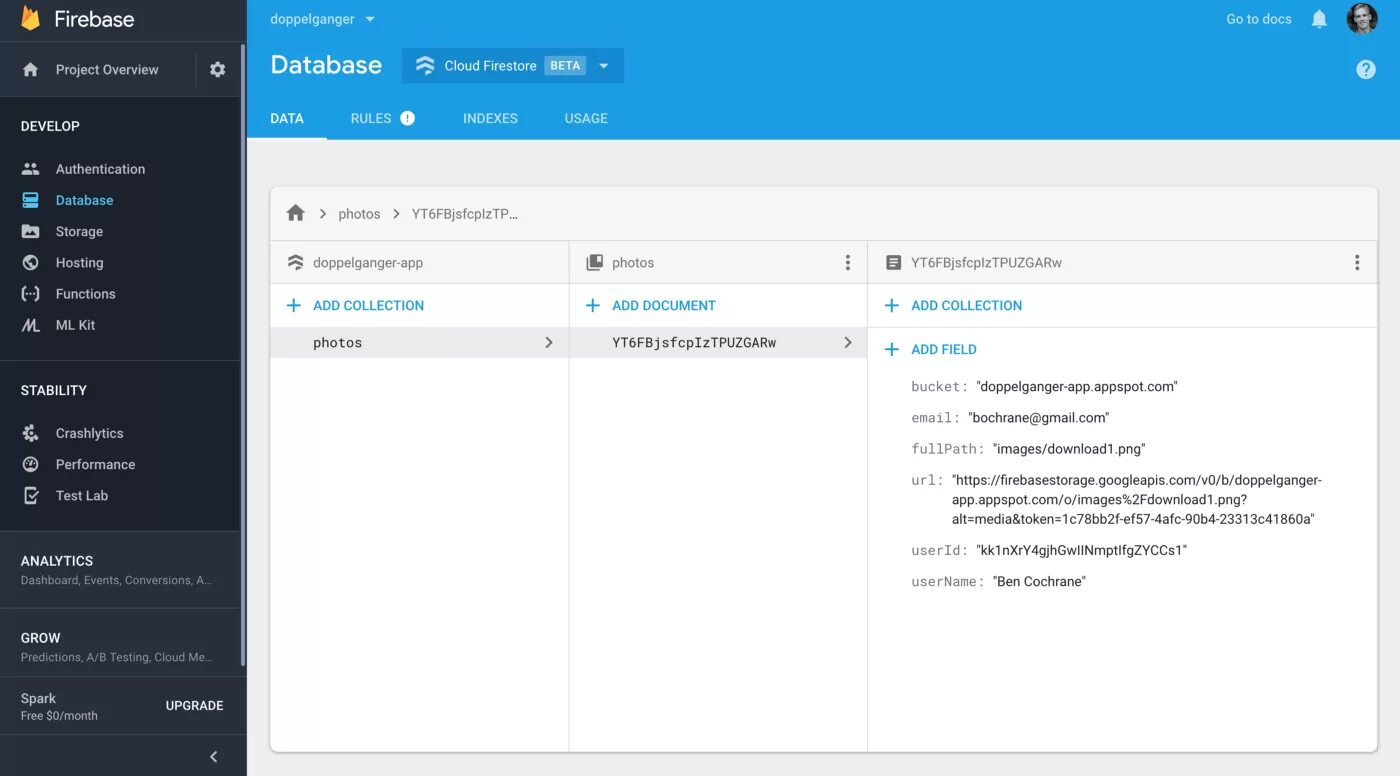Expand the ANALYTICS section
Screen dimensions: 1400x776
(120, 570)
